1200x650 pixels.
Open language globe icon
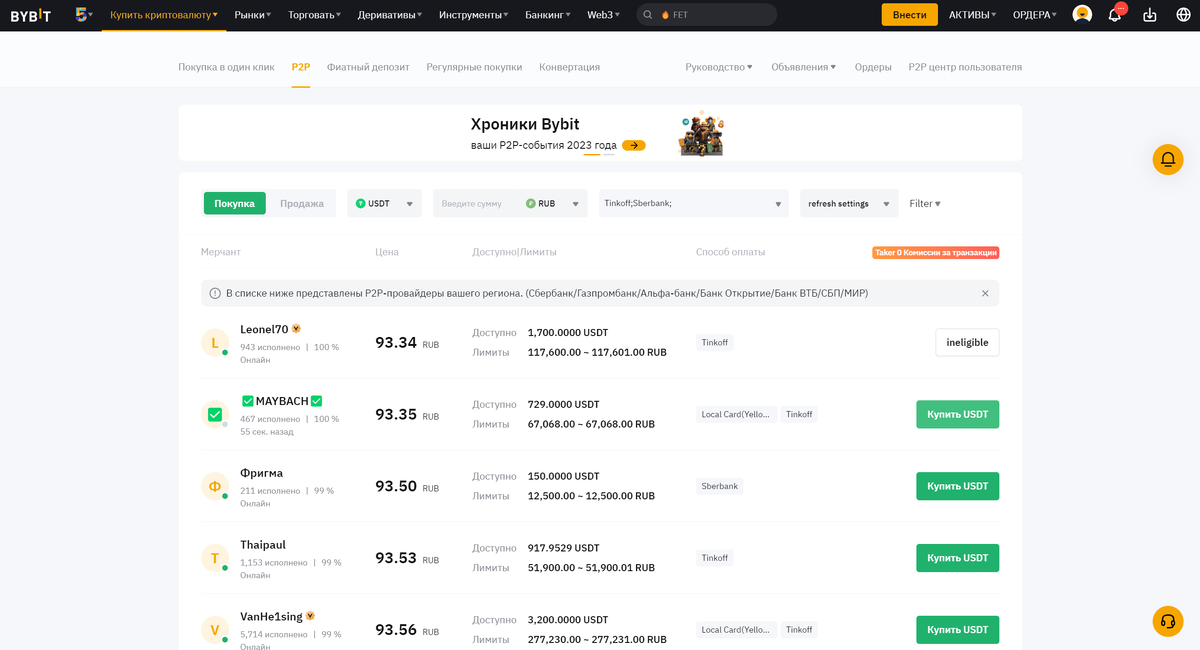point(1184,15)
